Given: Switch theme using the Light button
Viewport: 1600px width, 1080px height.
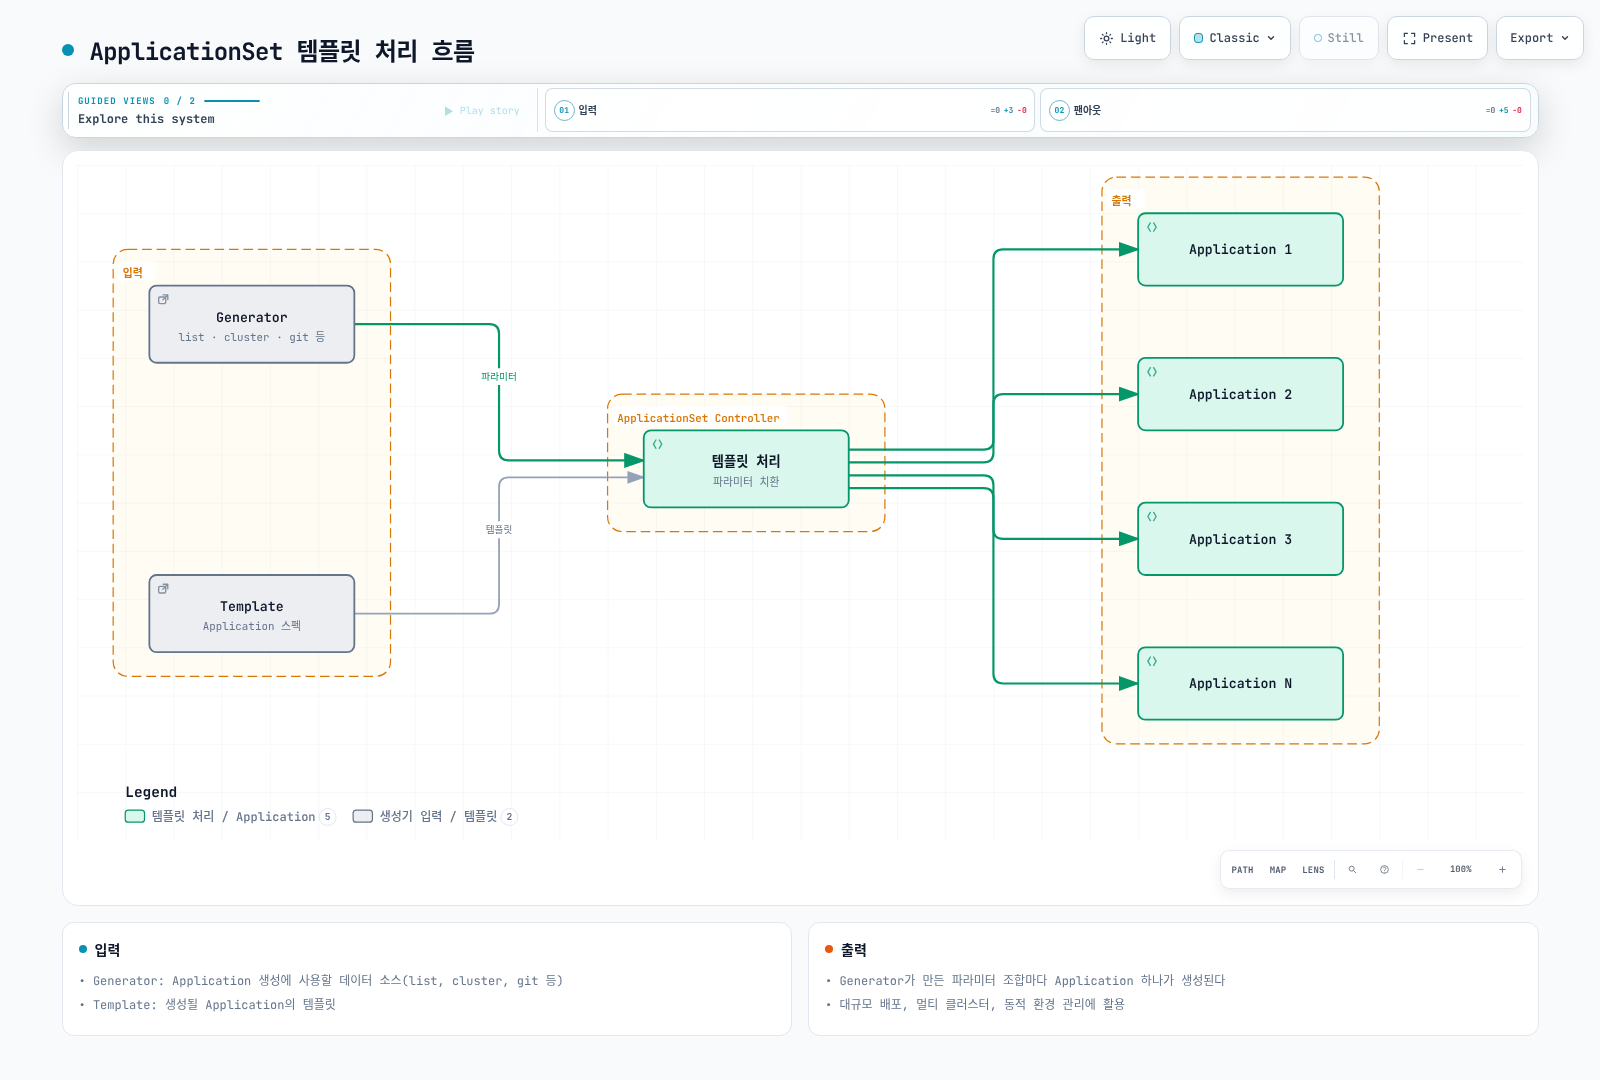Looking at the screenshot, I should tap(1127, 38).
